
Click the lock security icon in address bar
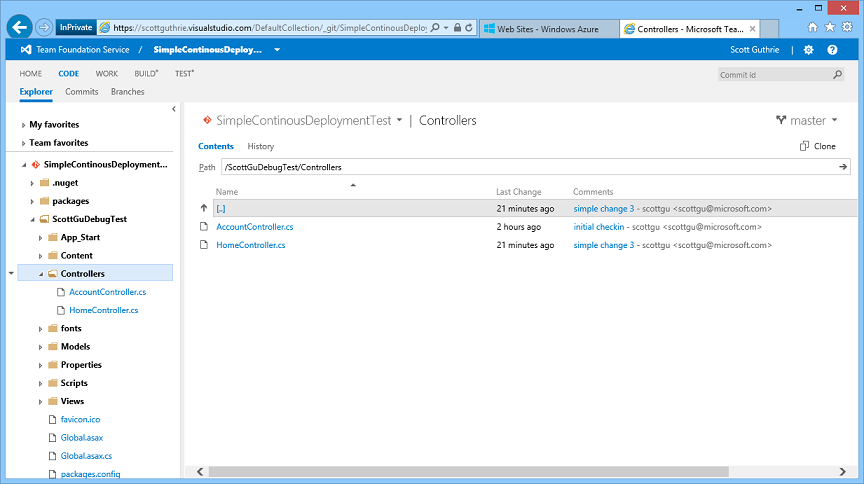(457, 28)
